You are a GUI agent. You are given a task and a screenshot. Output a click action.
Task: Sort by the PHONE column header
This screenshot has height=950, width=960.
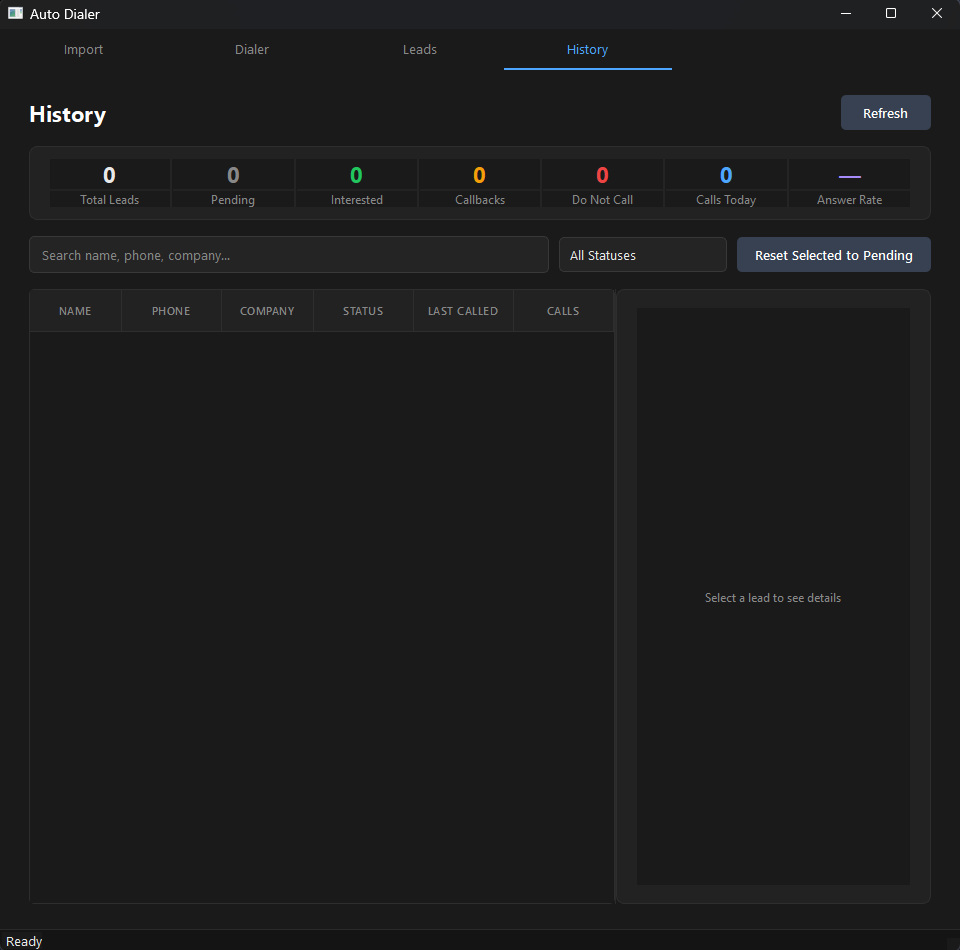click(x=171, y=311)
